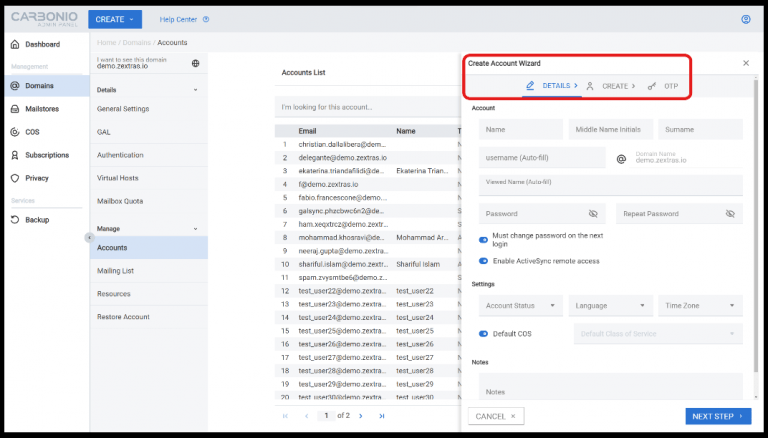768x438 pixels.
Task: Click the globe icon beside domain name
Action: tap(195, 63)
